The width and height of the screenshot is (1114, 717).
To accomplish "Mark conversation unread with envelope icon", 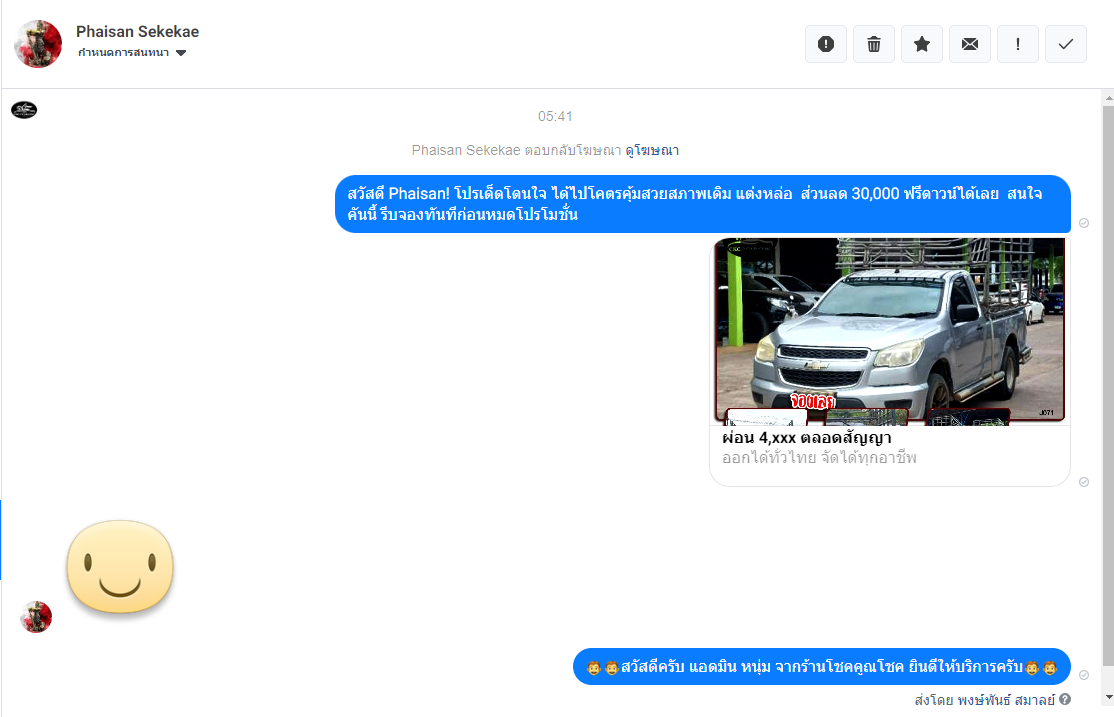I will click(970, 44).
